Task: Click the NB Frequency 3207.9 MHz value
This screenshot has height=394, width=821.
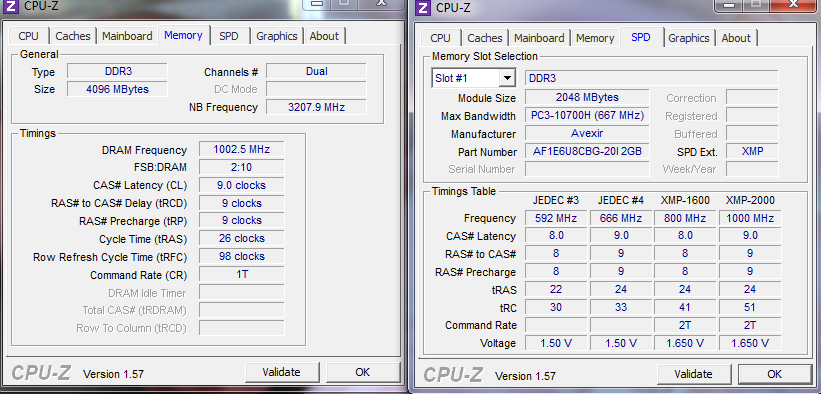Action: [316, 107]
